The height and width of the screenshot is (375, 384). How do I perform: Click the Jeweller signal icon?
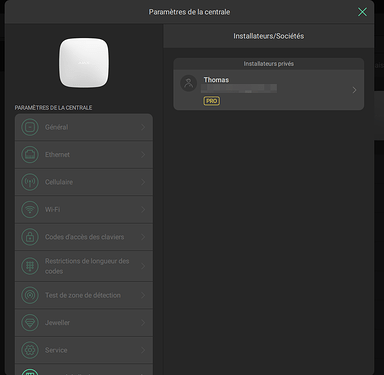pos(30,323)
